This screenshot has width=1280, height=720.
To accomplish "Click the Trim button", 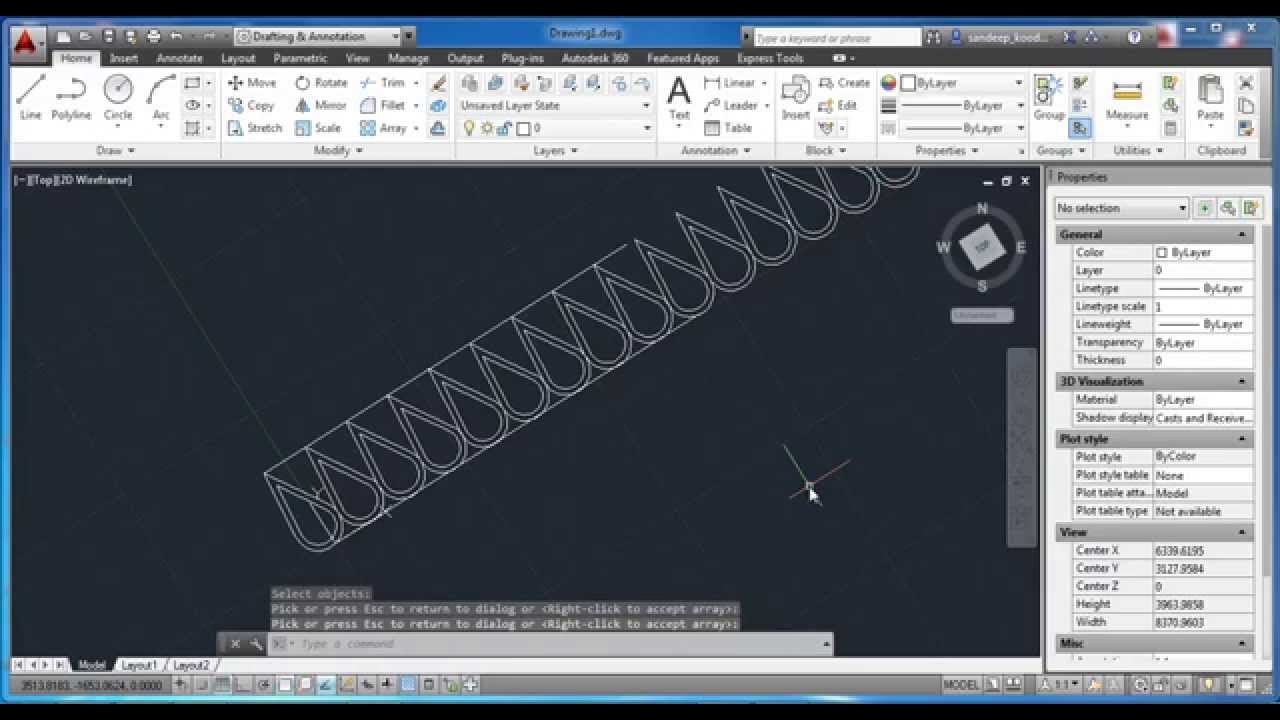I will tap(383, 83).
